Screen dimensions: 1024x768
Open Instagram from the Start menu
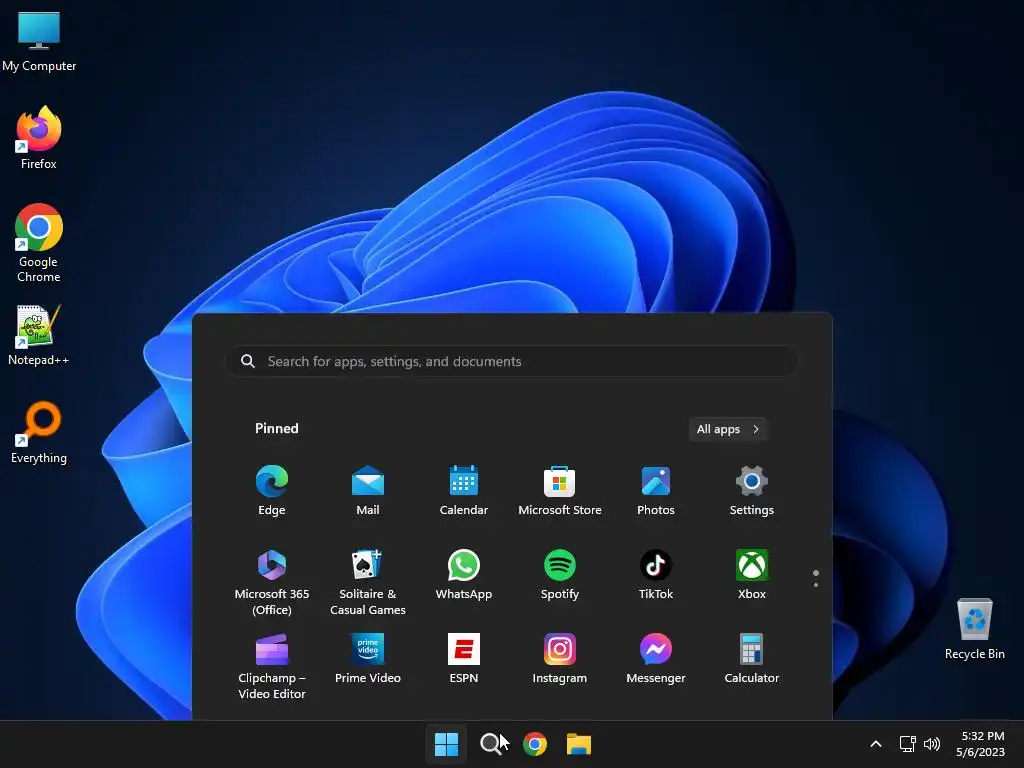[x=560, y=659]
